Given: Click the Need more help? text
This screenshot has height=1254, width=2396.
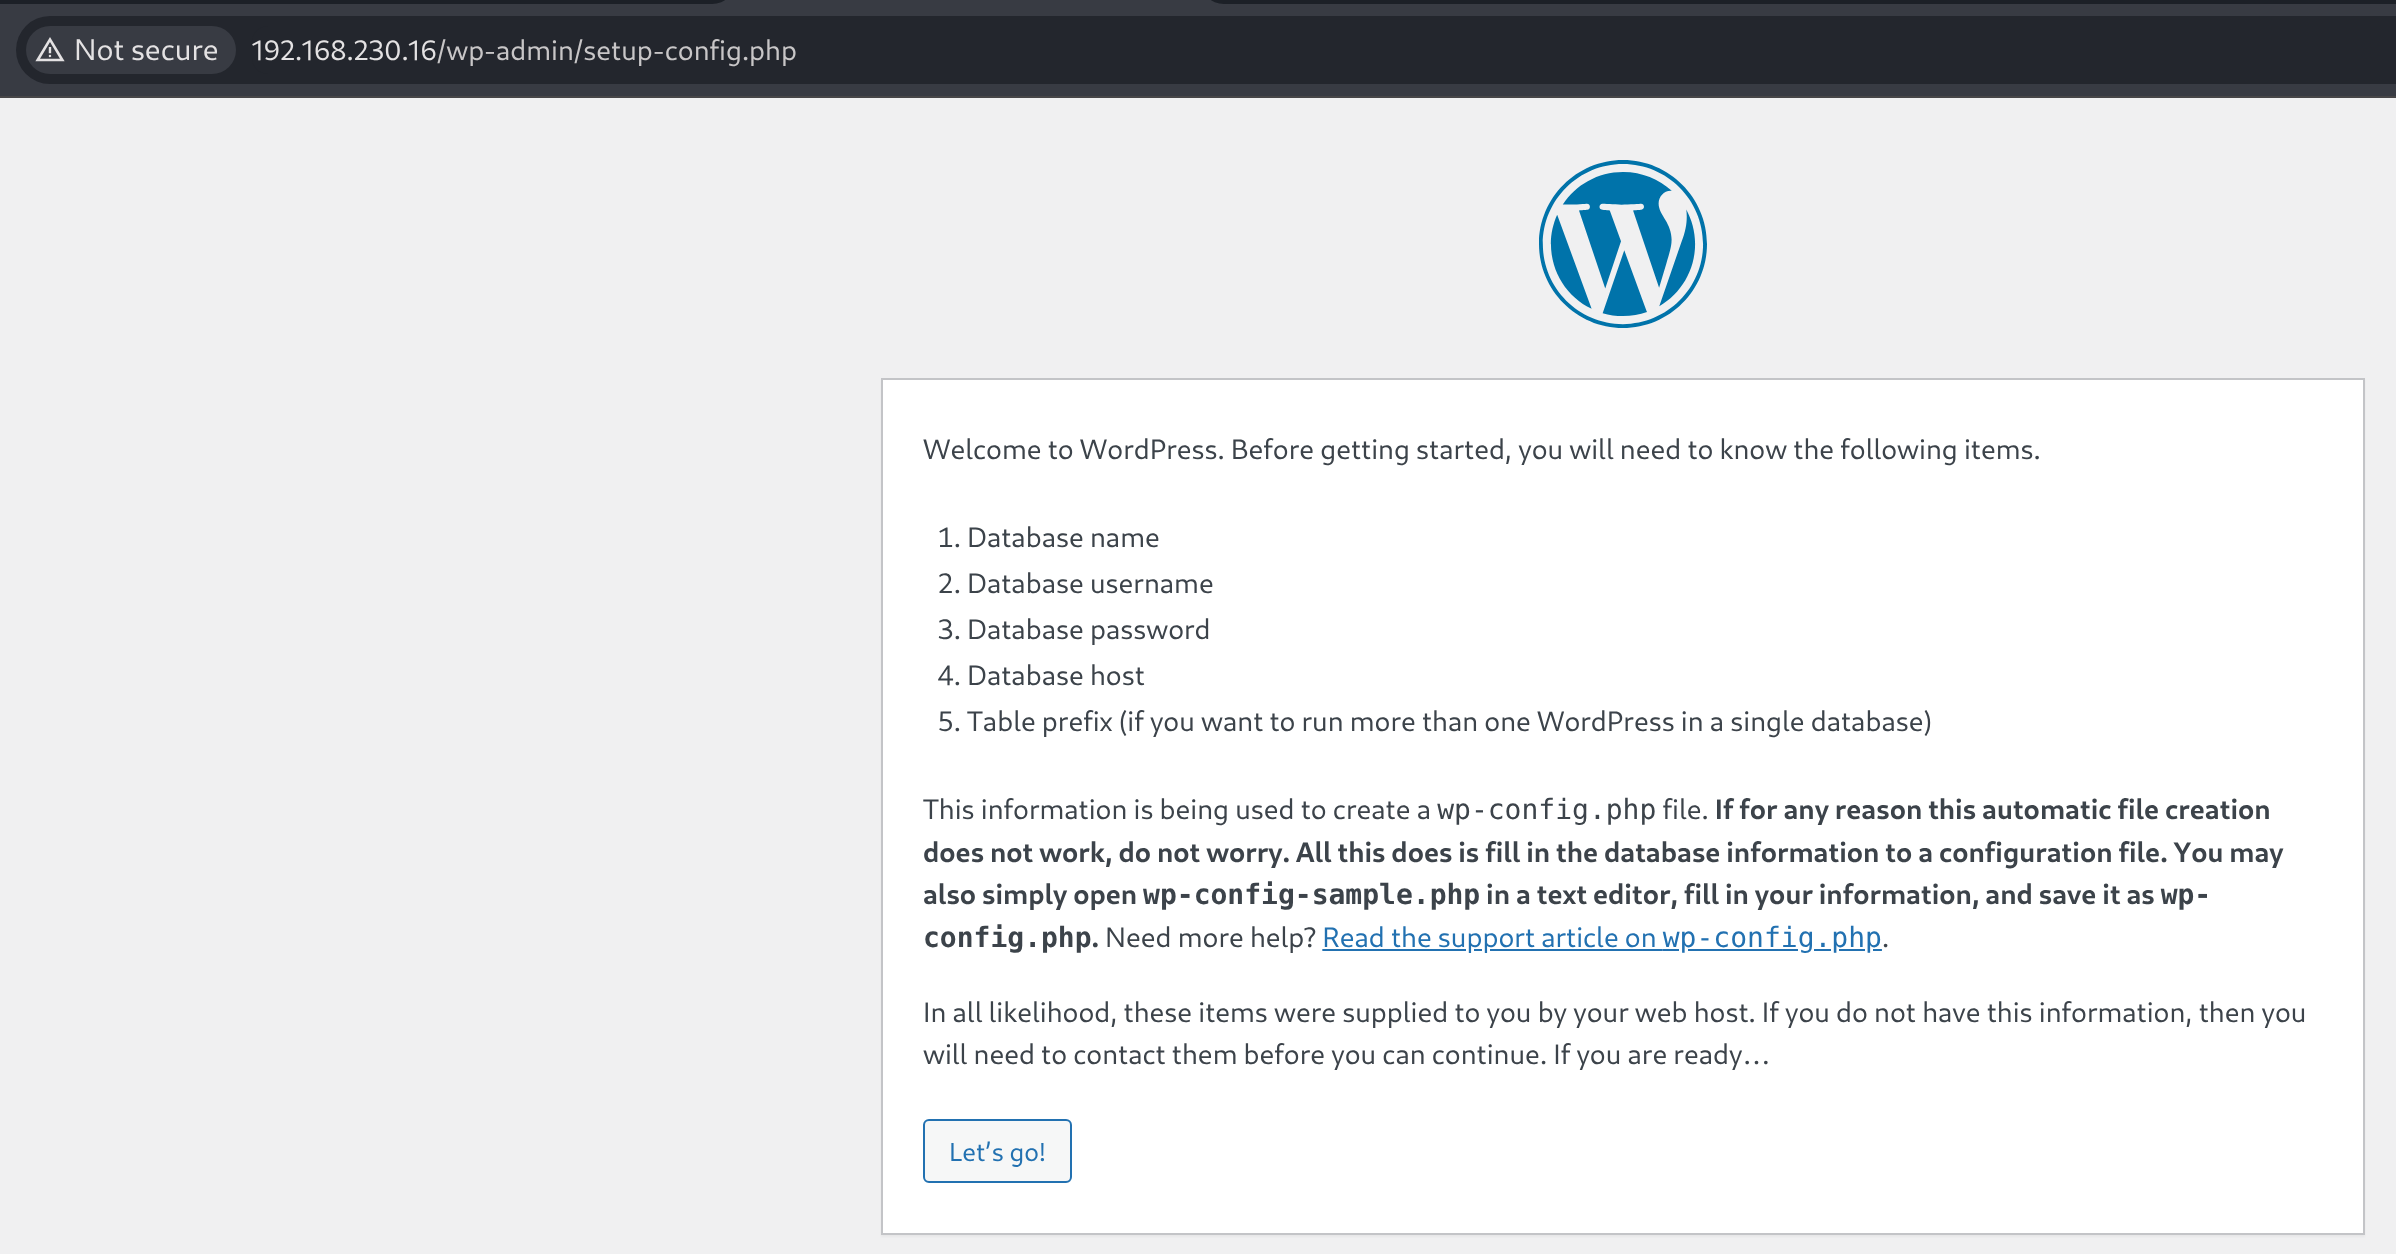Looking at the screenshot, I should click(1210, 938).
